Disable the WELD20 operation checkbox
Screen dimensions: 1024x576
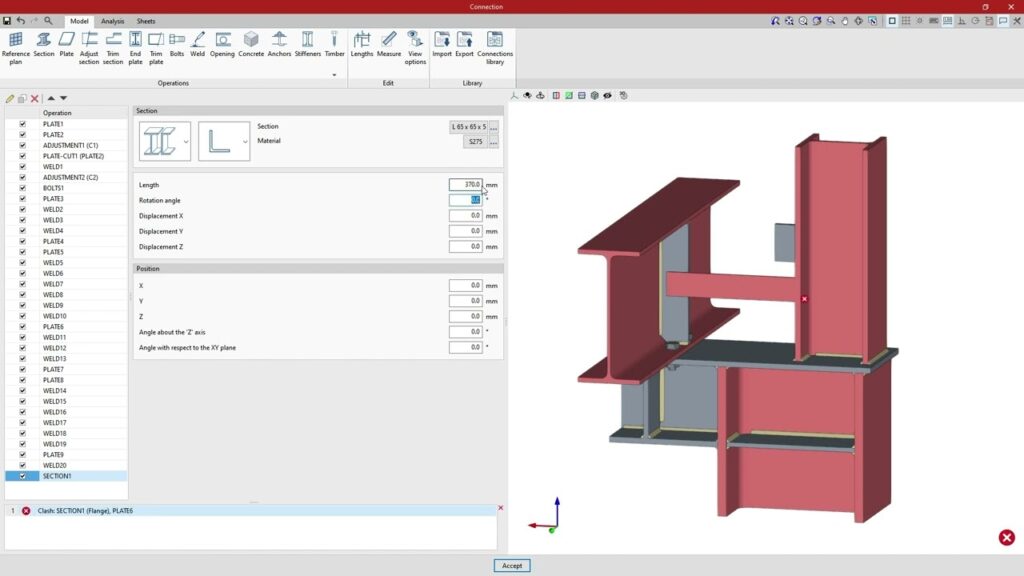click(22, 465)
